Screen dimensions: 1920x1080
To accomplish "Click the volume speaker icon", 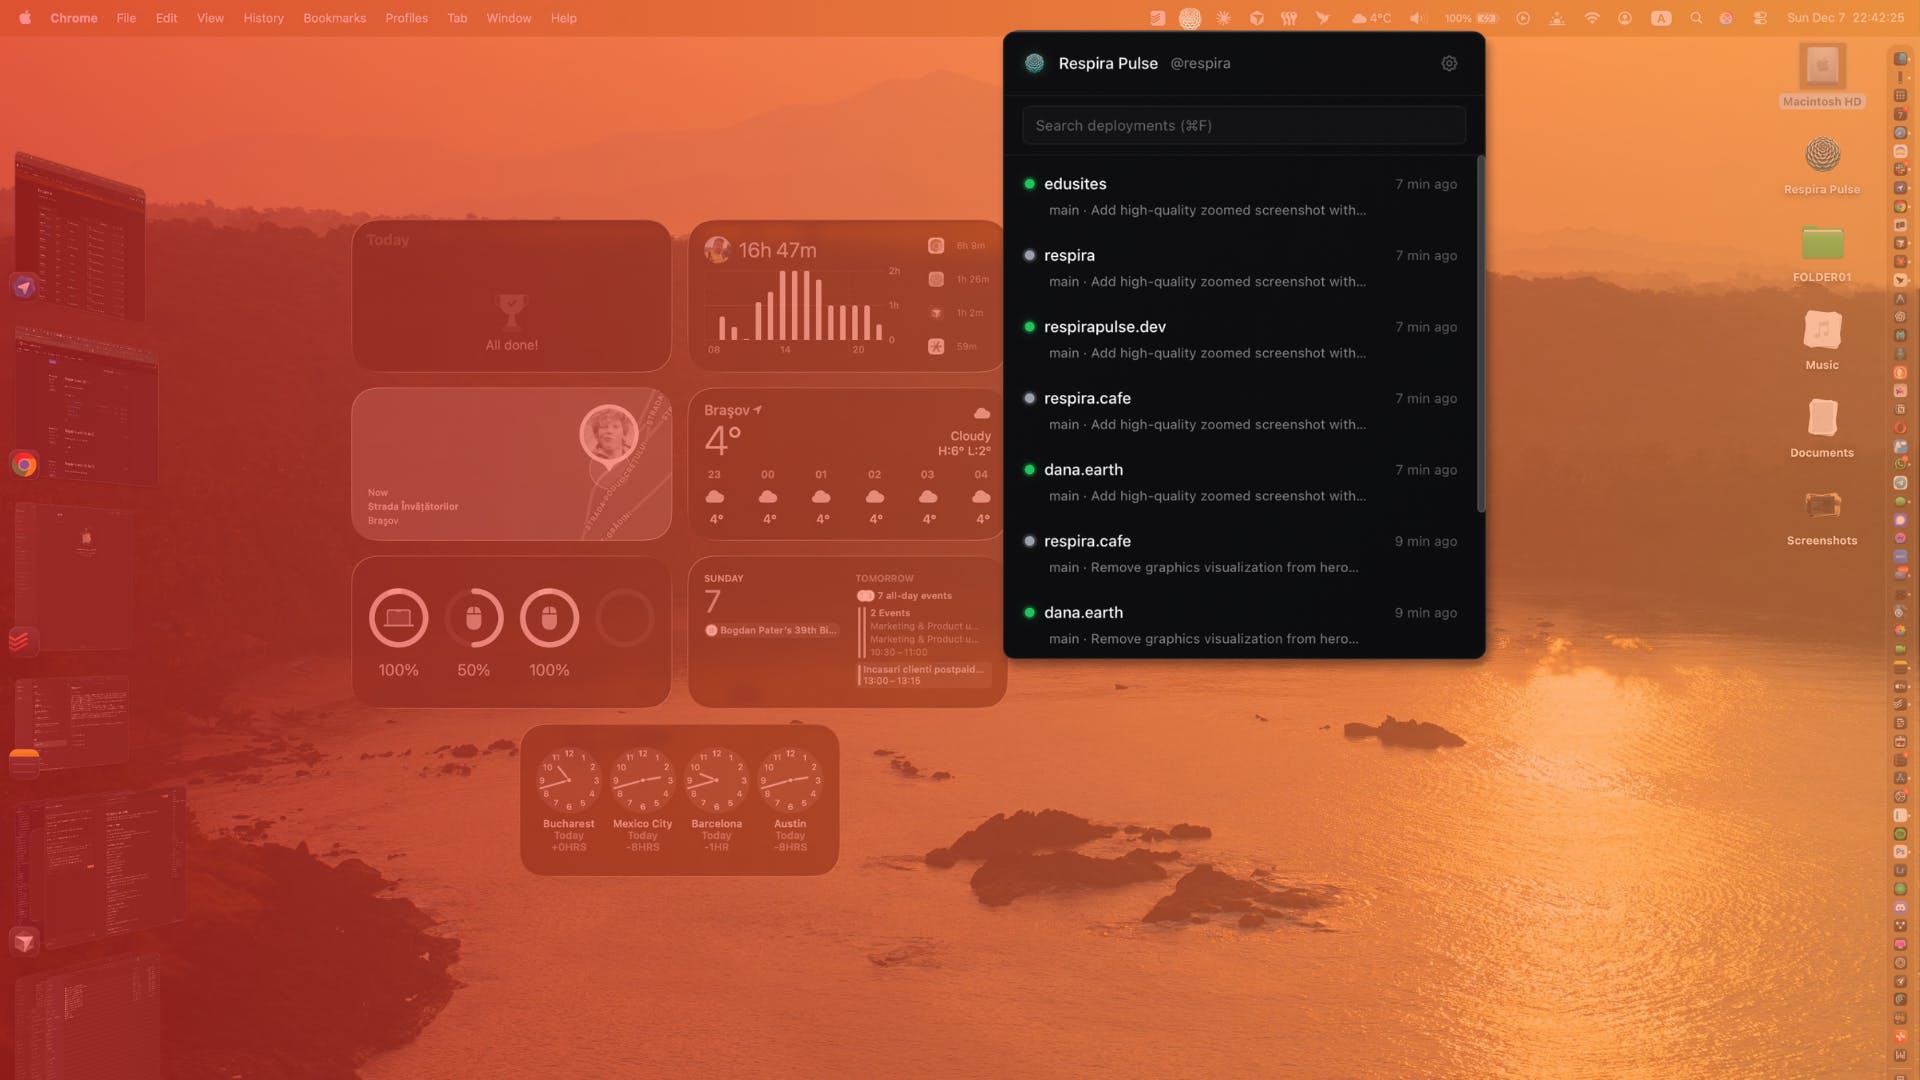I will [x=1417, y=18].
